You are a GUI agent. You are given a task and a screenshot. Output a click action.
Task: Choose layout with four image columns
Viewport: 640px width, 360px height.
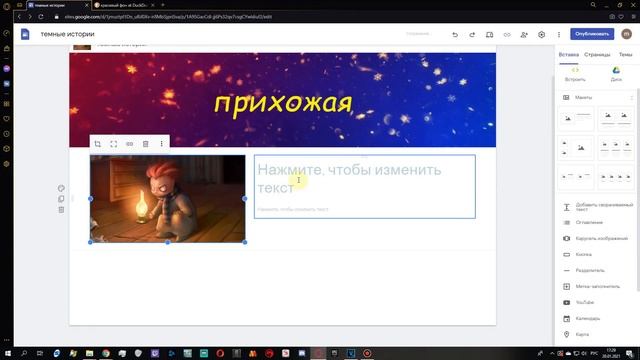(616, 177)
